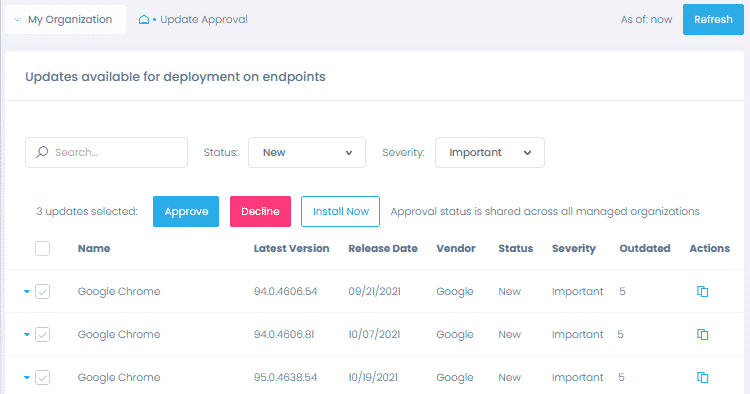Screen dimensions: 750x394
Task: Open copy action for Chrome 95.0.4638.54
Action: pyautogui.click(x=702, y=377)
